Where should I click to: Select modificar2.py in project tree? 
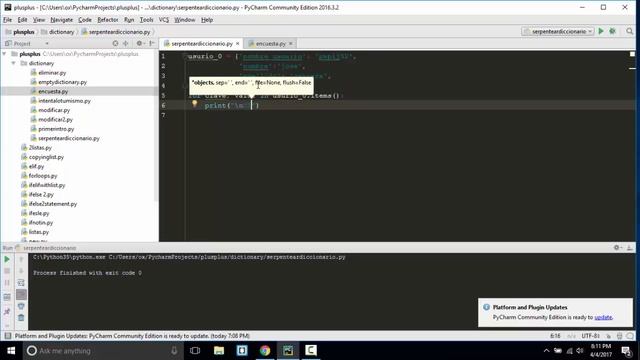pos(56,120)
